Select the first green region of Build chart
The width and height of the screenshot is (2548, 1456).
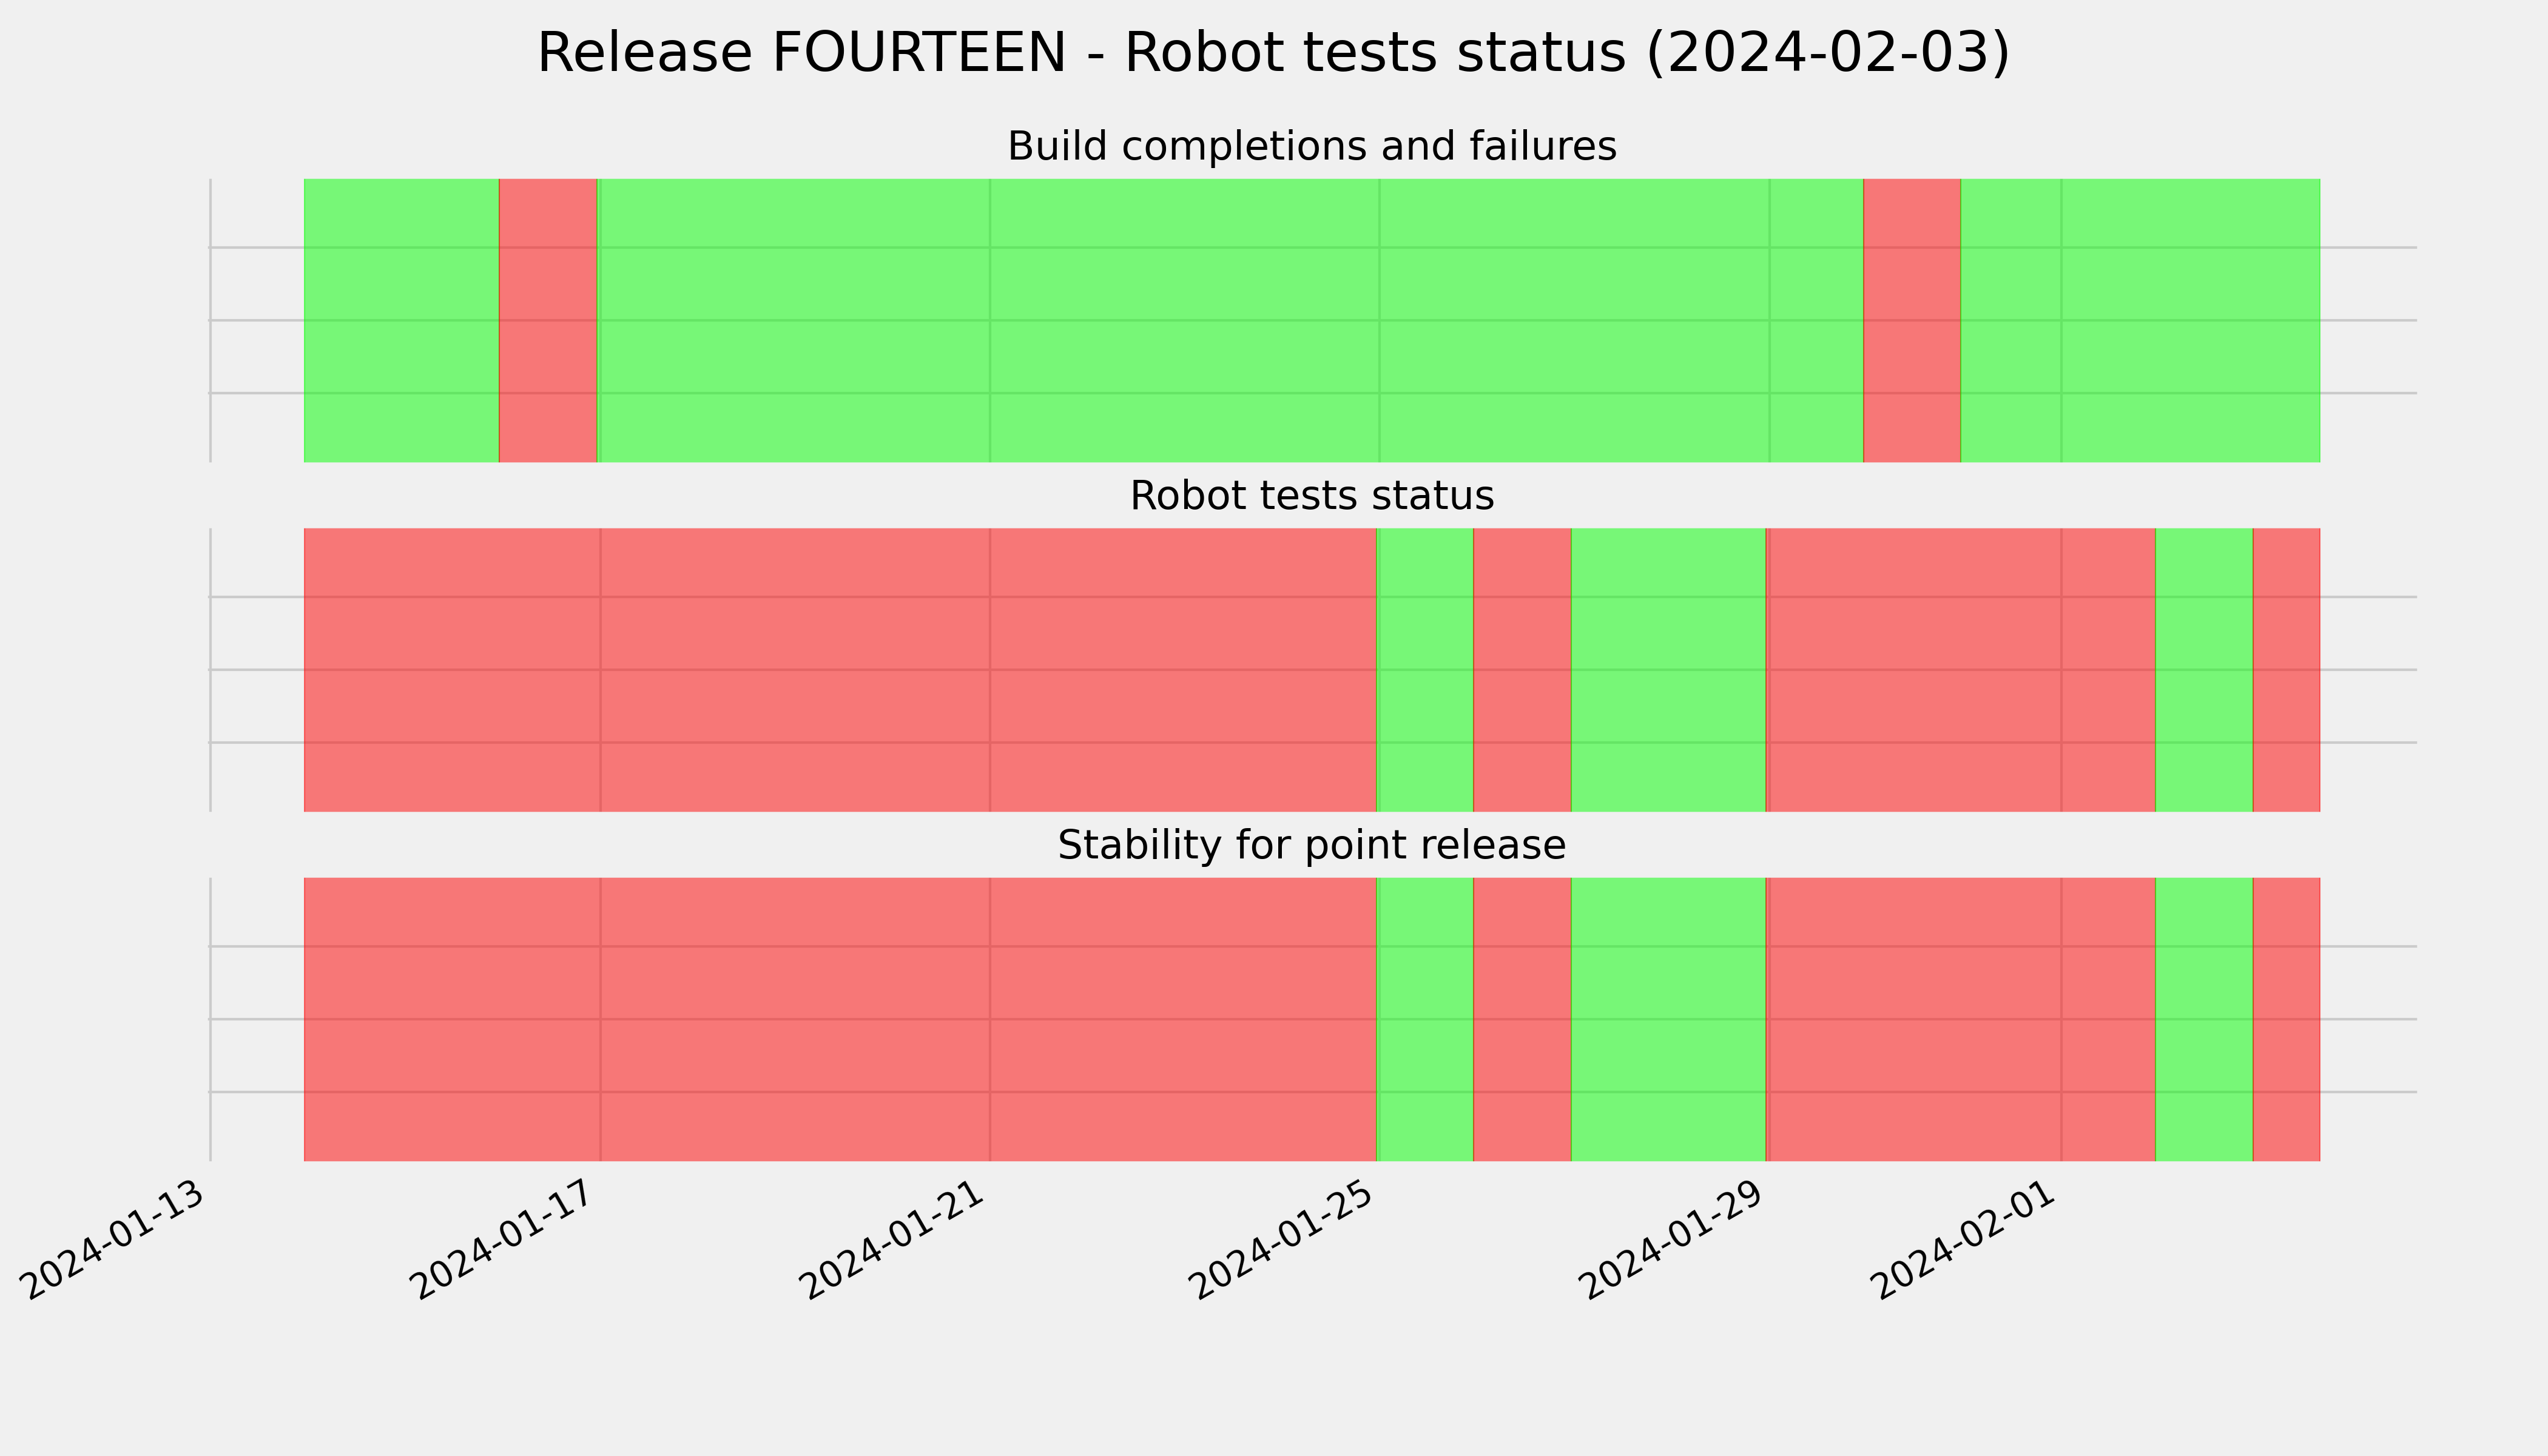coord(401,320)
